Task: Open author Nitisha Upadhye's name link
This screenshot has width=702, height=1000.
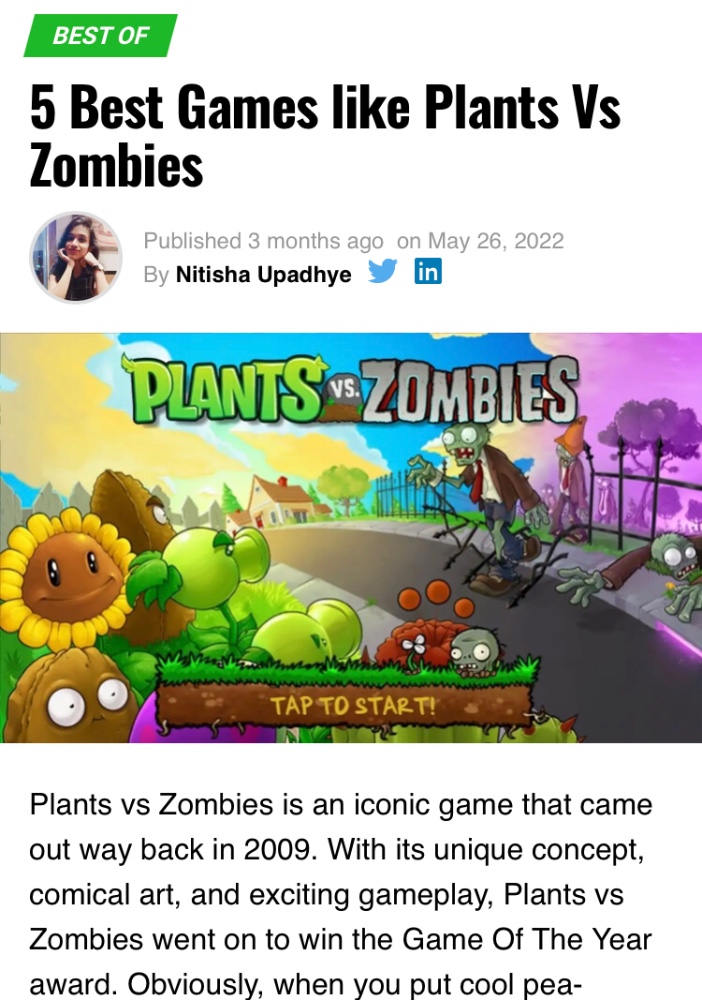Action: tap(263, 274)
